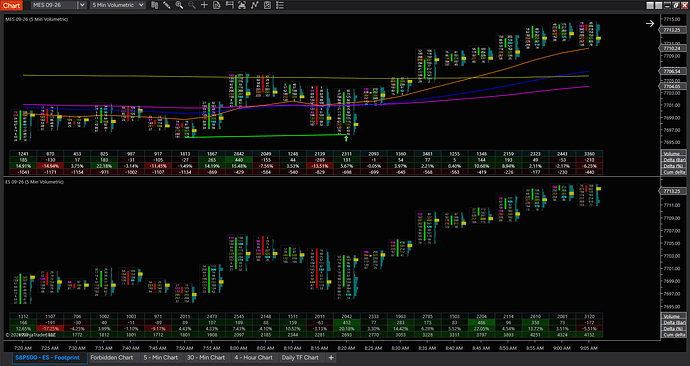The image size is (690, 366).
Task: Add a new tab with plus button
Action: coord(331,358)
